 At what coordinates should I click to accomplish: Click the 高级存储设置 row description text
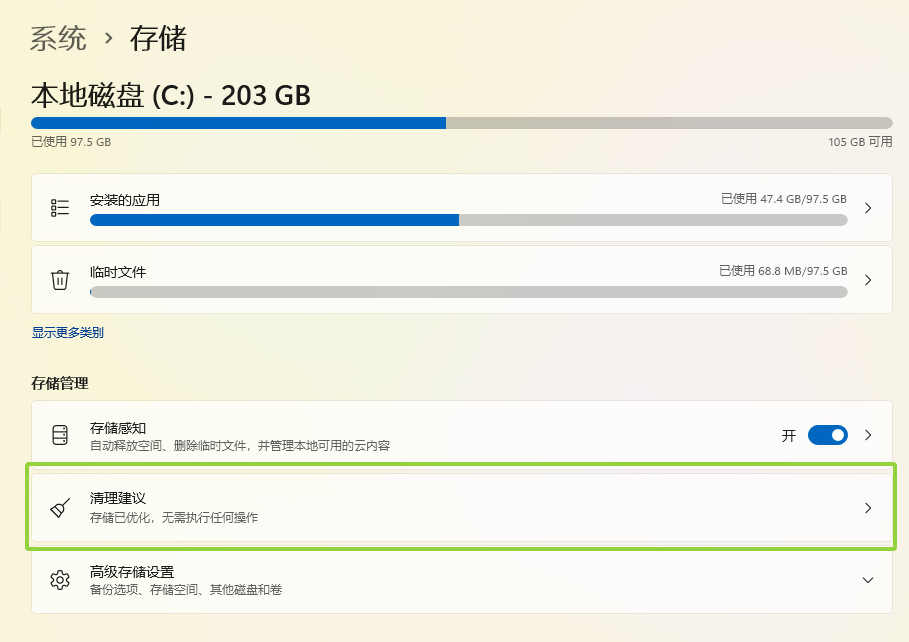tap(186, 590)
